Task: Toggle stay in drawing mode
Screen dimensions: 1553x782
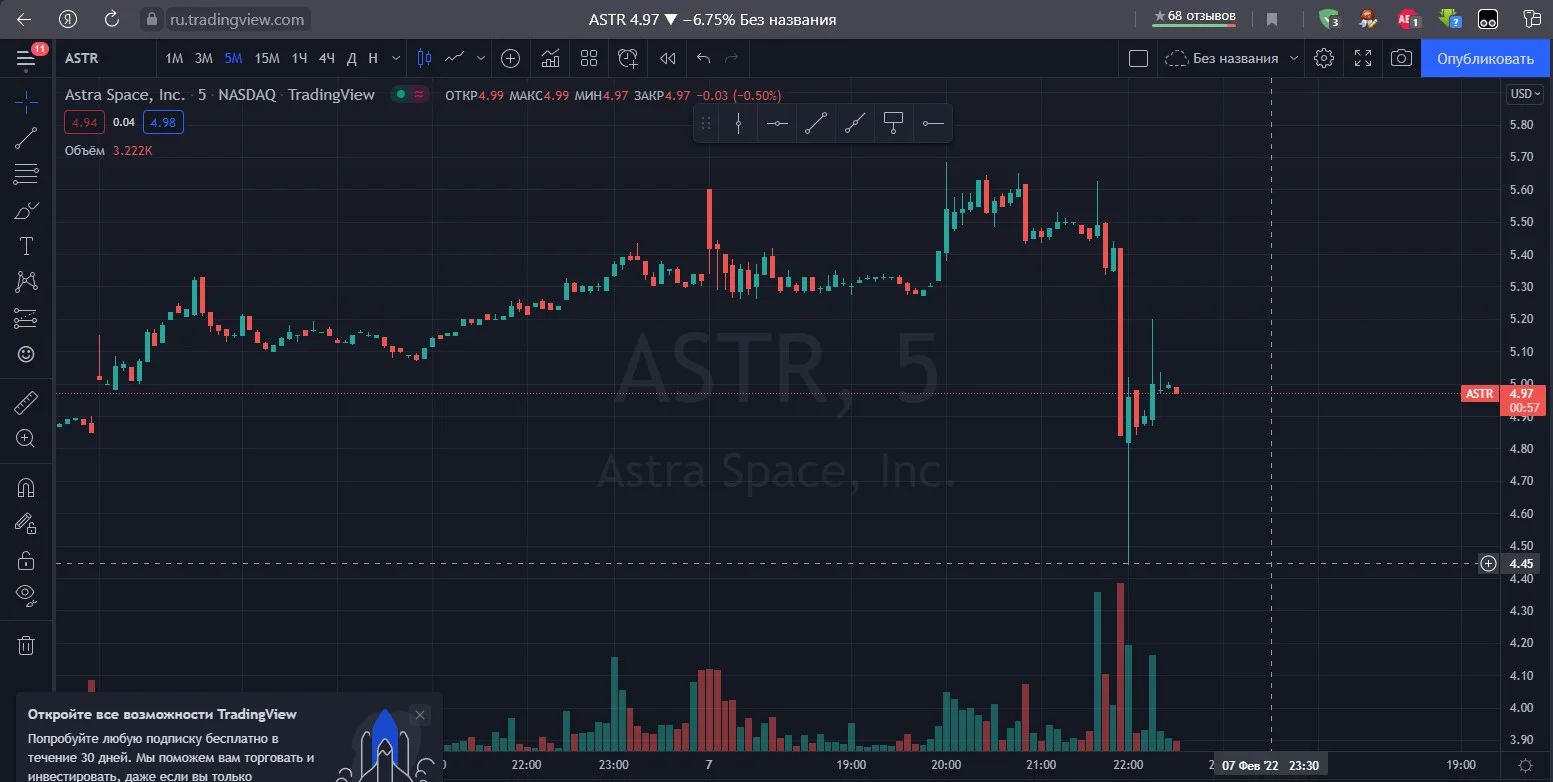Action: coord(26,524)
